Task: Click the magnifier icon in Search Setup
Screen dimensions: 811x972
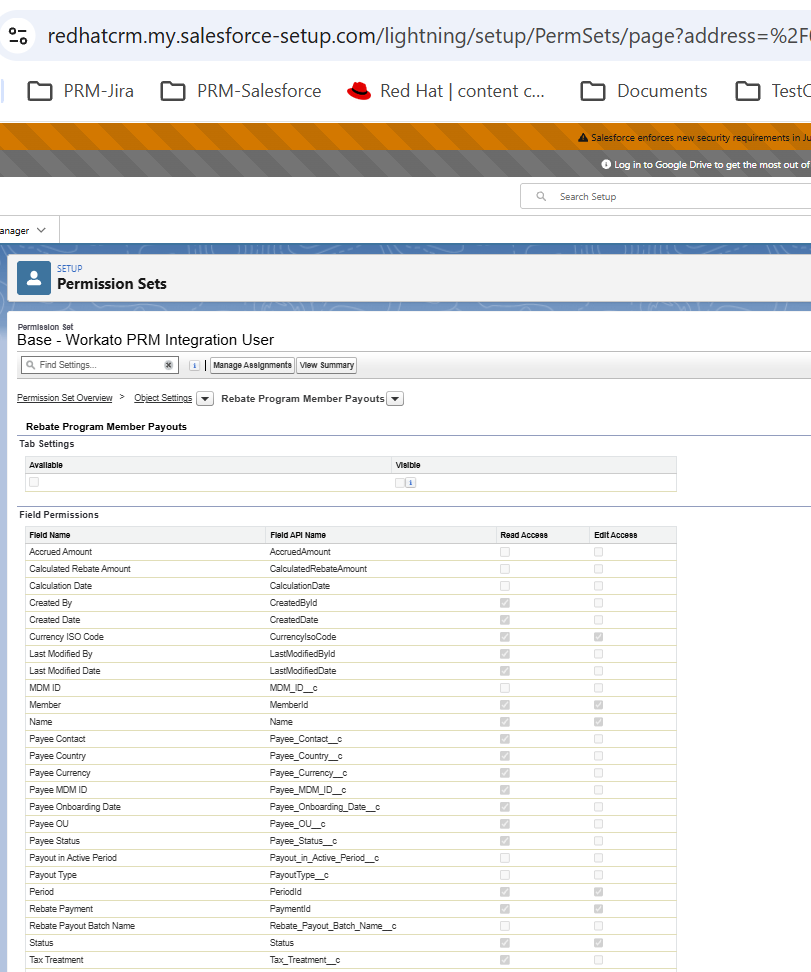Action: pos(541,197)
